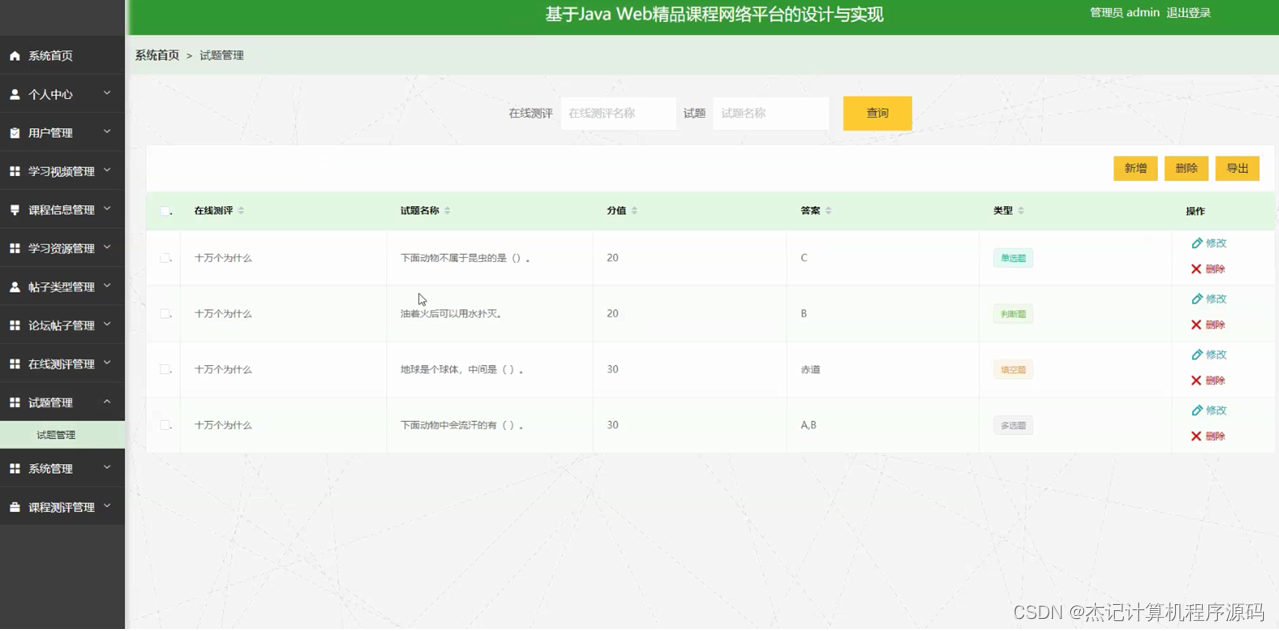Viewport: 1279px width, 631px height.
Task: Select the 试题管理 submenu item
Action: (62, 434)
